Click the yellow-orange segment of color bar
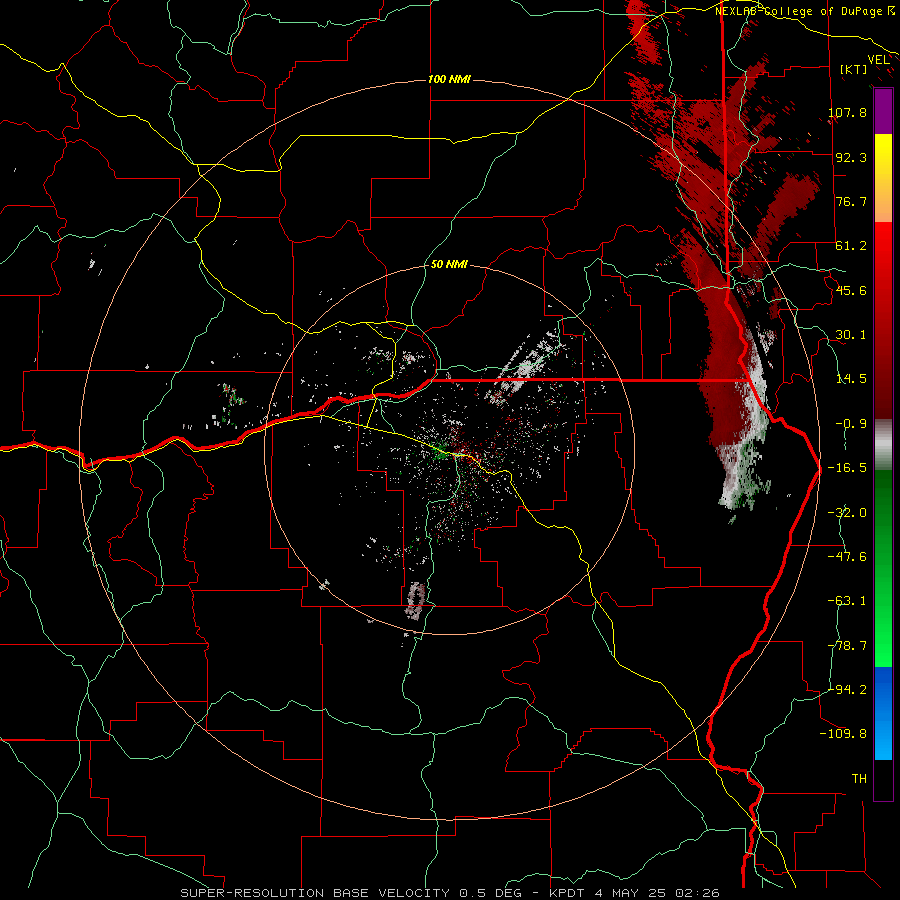900x900 pixels. tap(883, 178)
